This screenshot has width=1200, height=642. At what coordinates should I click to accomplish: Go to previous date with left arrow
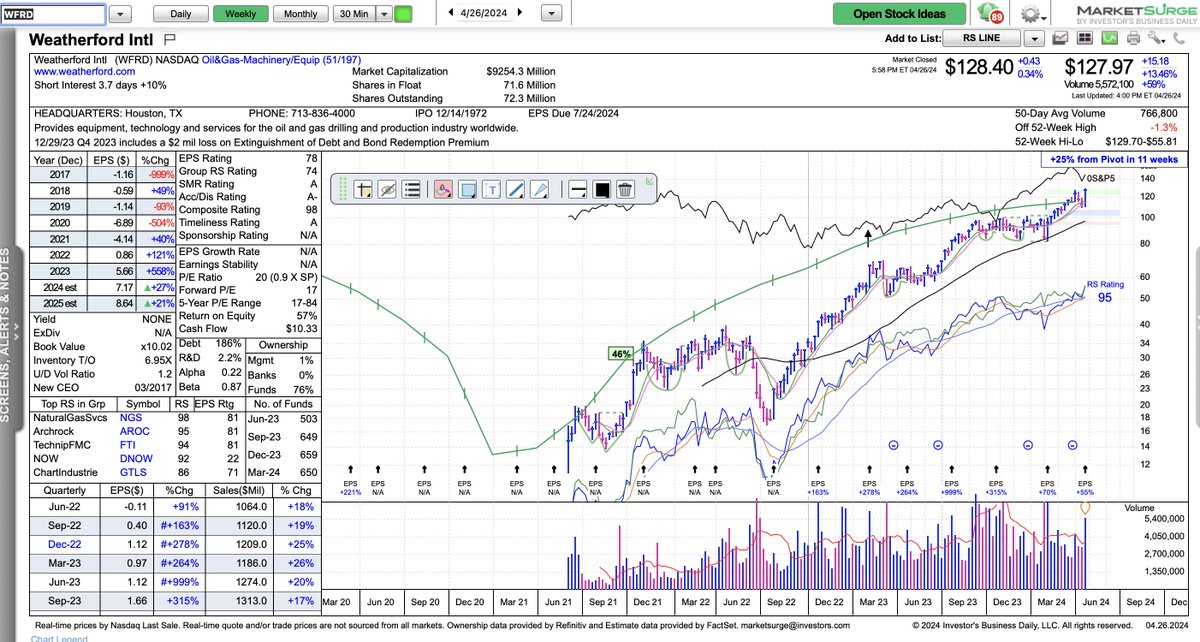coord(451,14)
